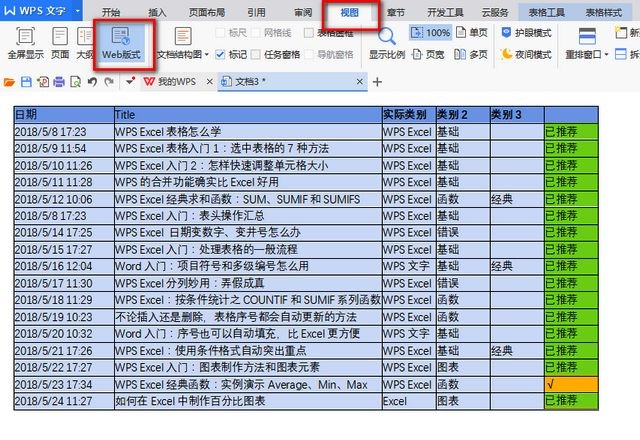Turn on 护眼模式 eye protection mode

click(526, 33)
